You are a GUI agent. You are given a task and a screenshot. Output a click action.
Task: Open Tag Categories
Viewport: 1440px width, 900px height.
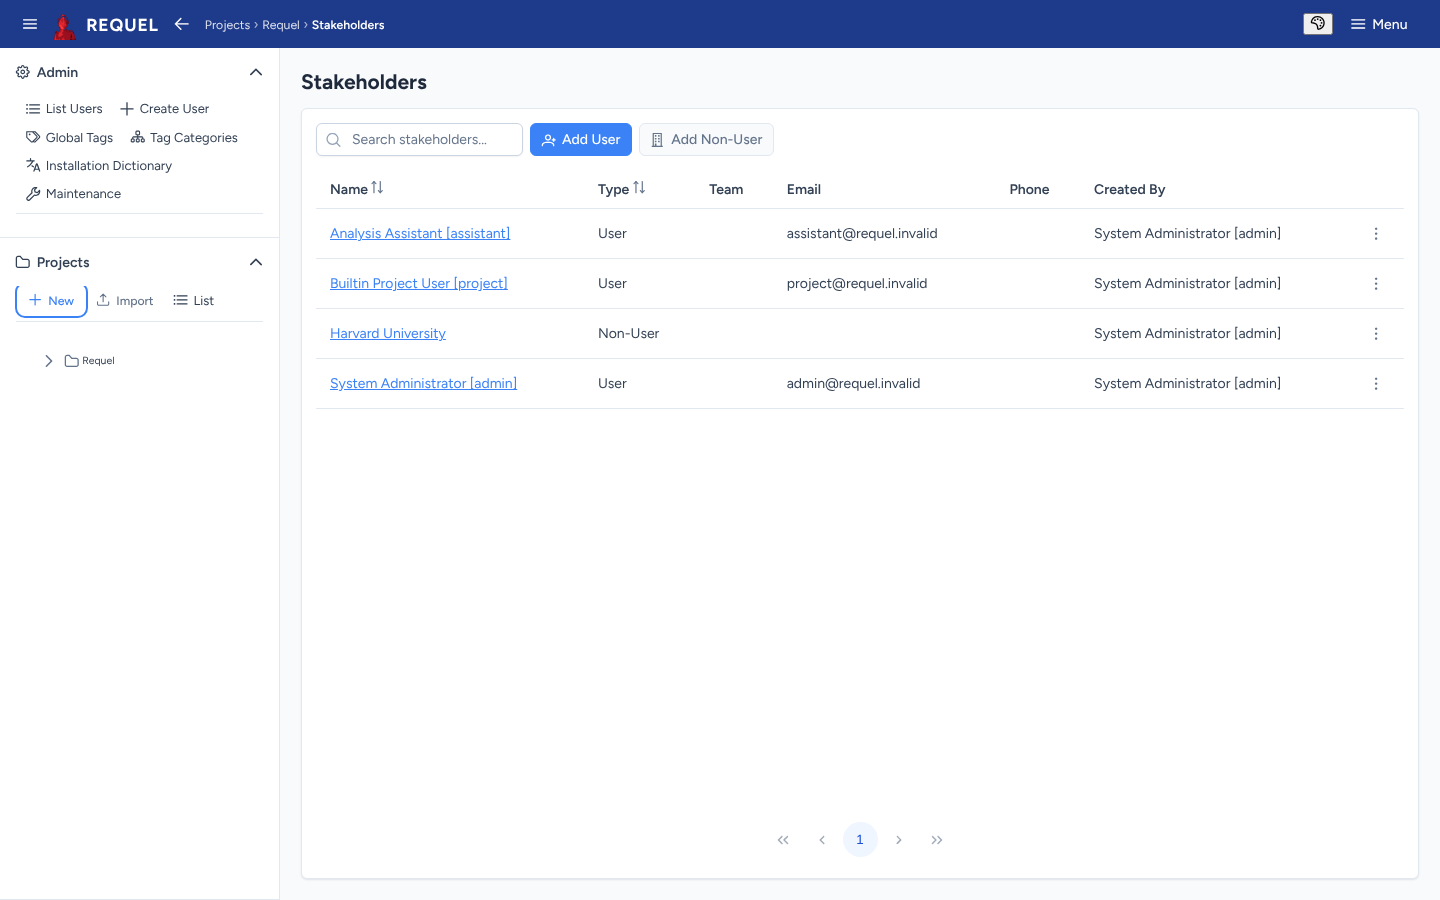[184, 138]
